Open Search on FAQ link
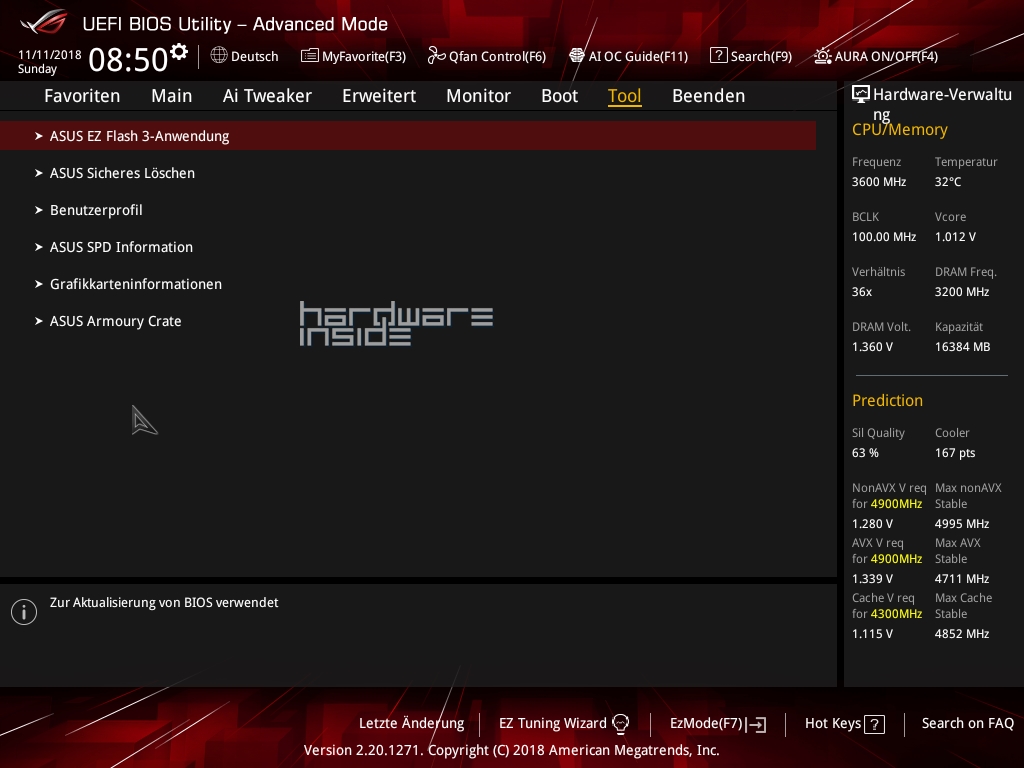This screenshot has width=1024, height=768. [967, 723]
